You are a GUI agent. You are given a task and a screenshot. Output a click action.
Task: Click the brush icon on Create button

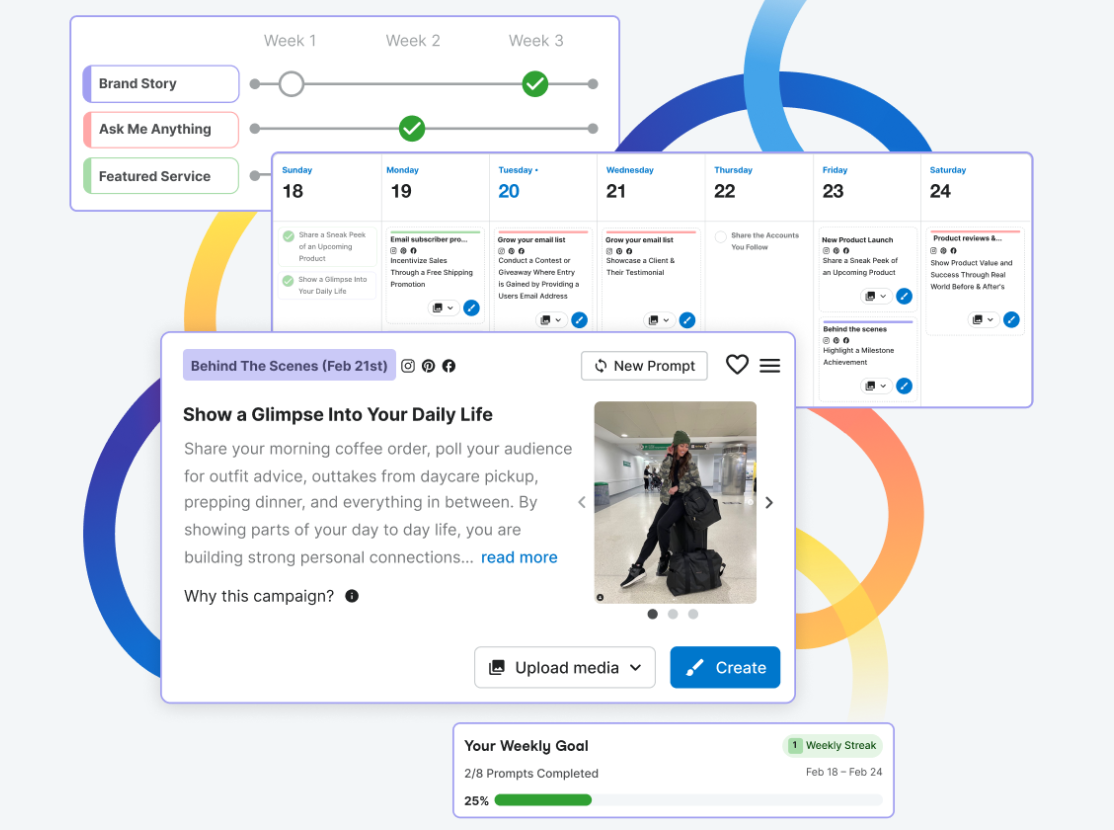click(694, 667)
